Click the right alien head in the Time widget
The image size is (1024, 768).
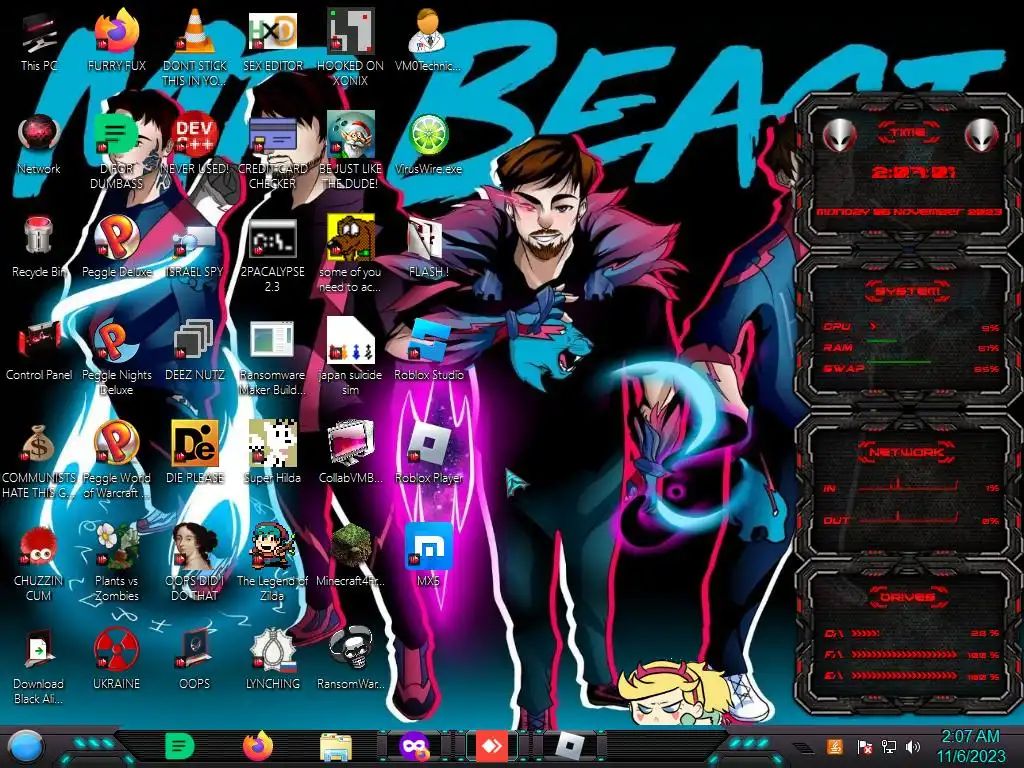(x=982, y=136)
